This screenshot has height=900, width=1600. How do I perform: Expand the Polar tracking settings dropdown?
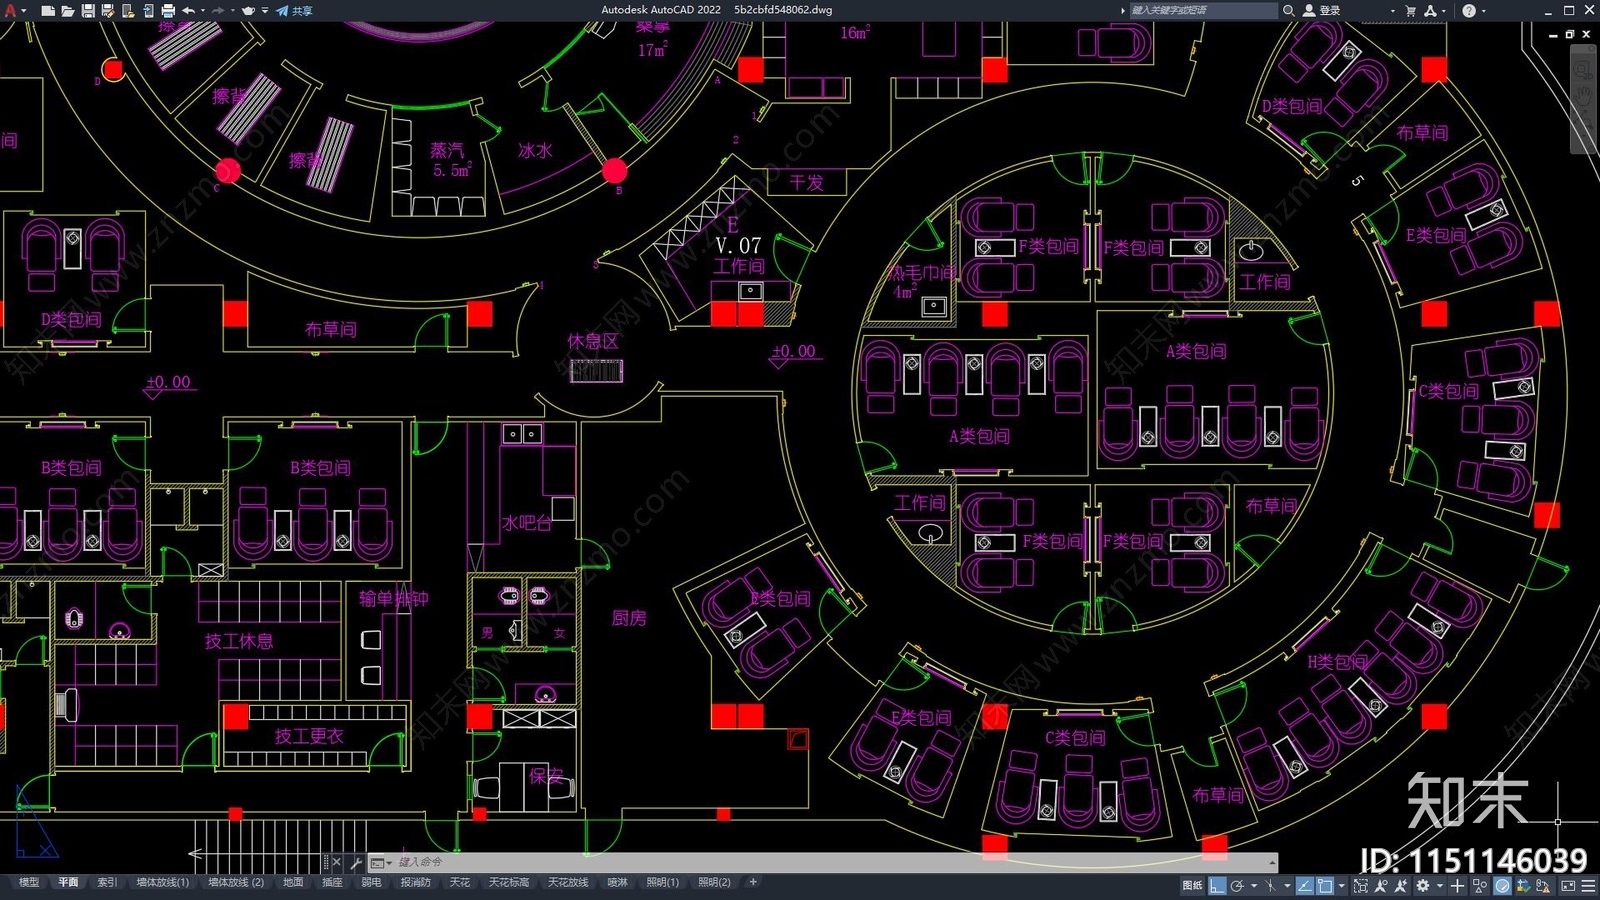click(x=1254, y=885)
